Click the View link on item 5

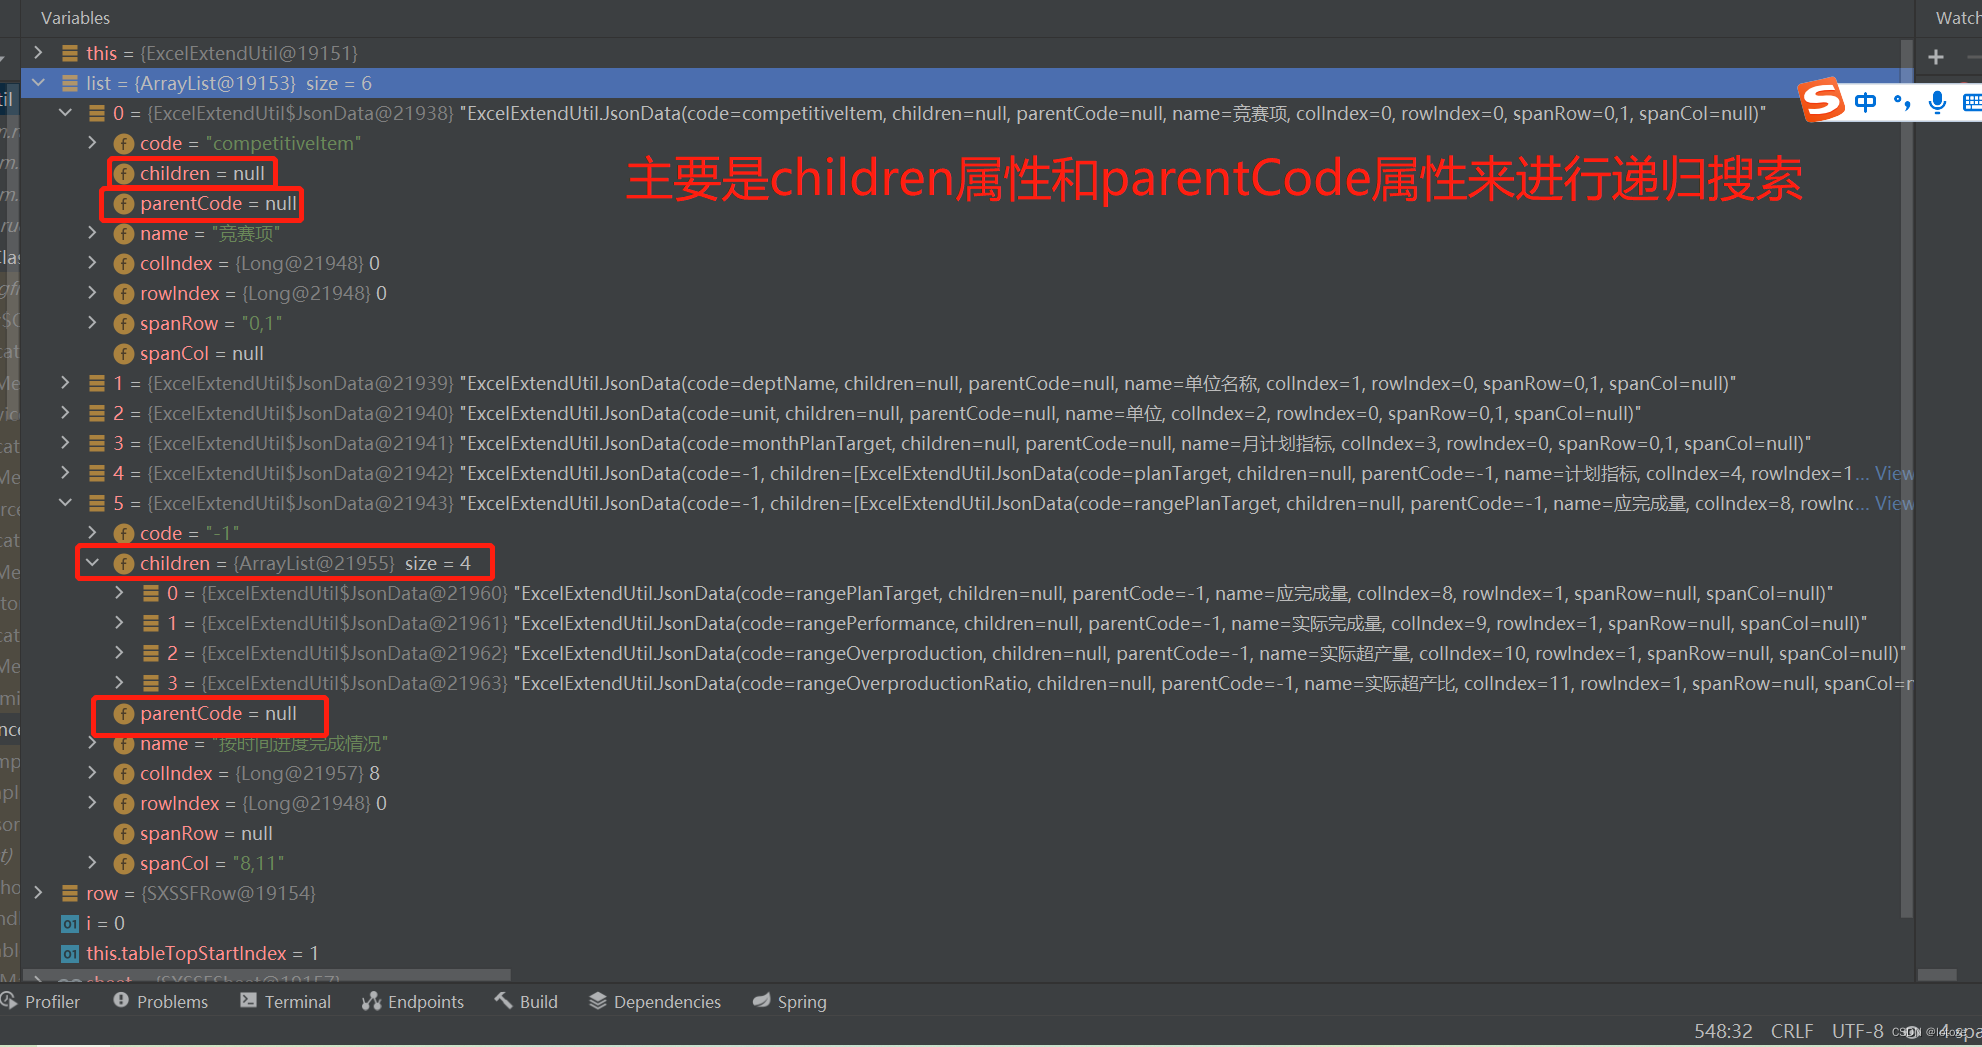click(x=1895, y=503)
